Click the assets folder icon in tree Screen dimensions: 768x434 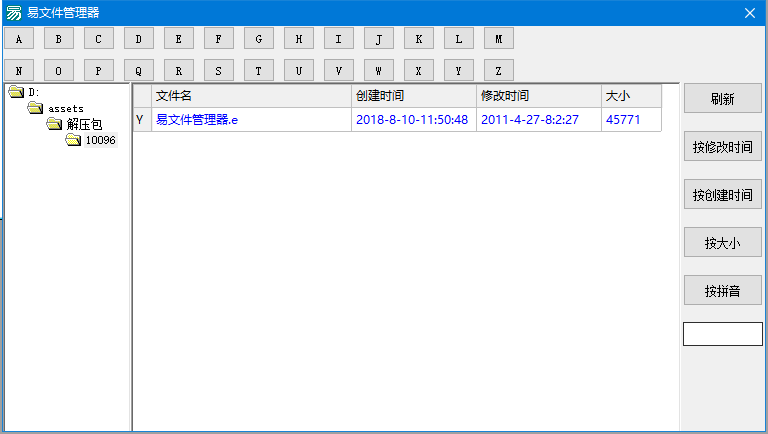(35, 108)
